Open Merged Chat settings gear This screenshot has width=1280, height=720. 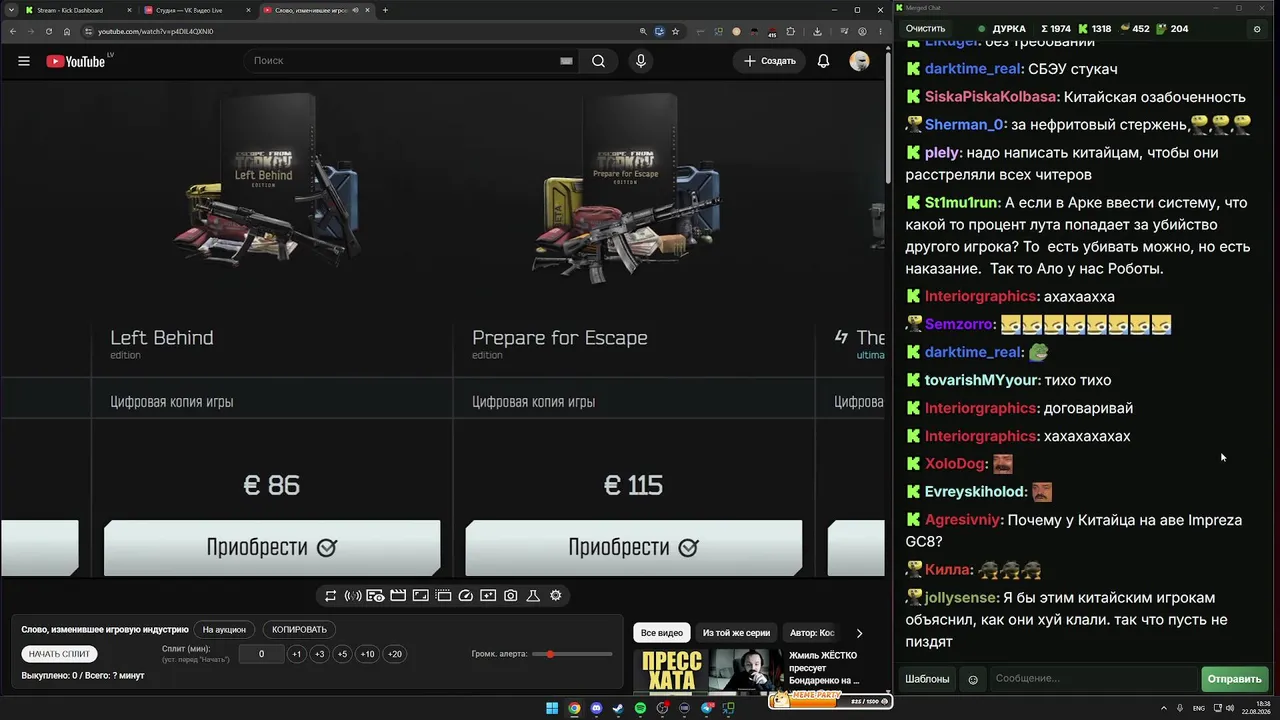1257,29
